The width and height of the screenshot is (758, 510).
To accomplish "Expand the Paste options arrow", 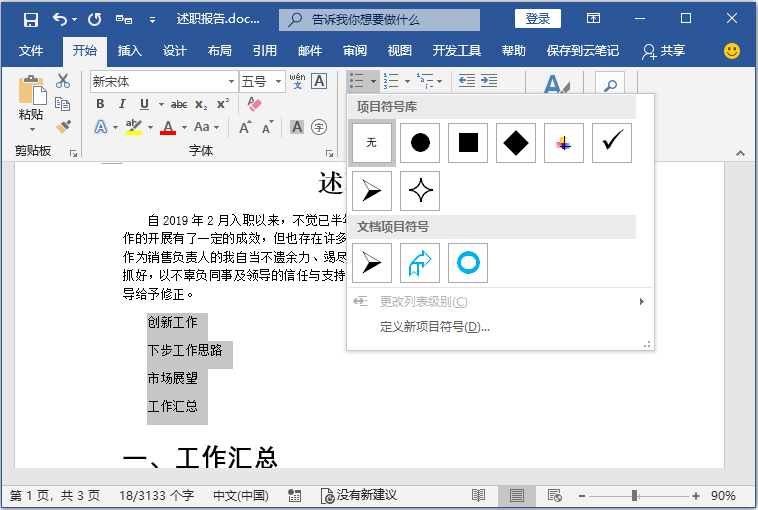I will point(32,129).
